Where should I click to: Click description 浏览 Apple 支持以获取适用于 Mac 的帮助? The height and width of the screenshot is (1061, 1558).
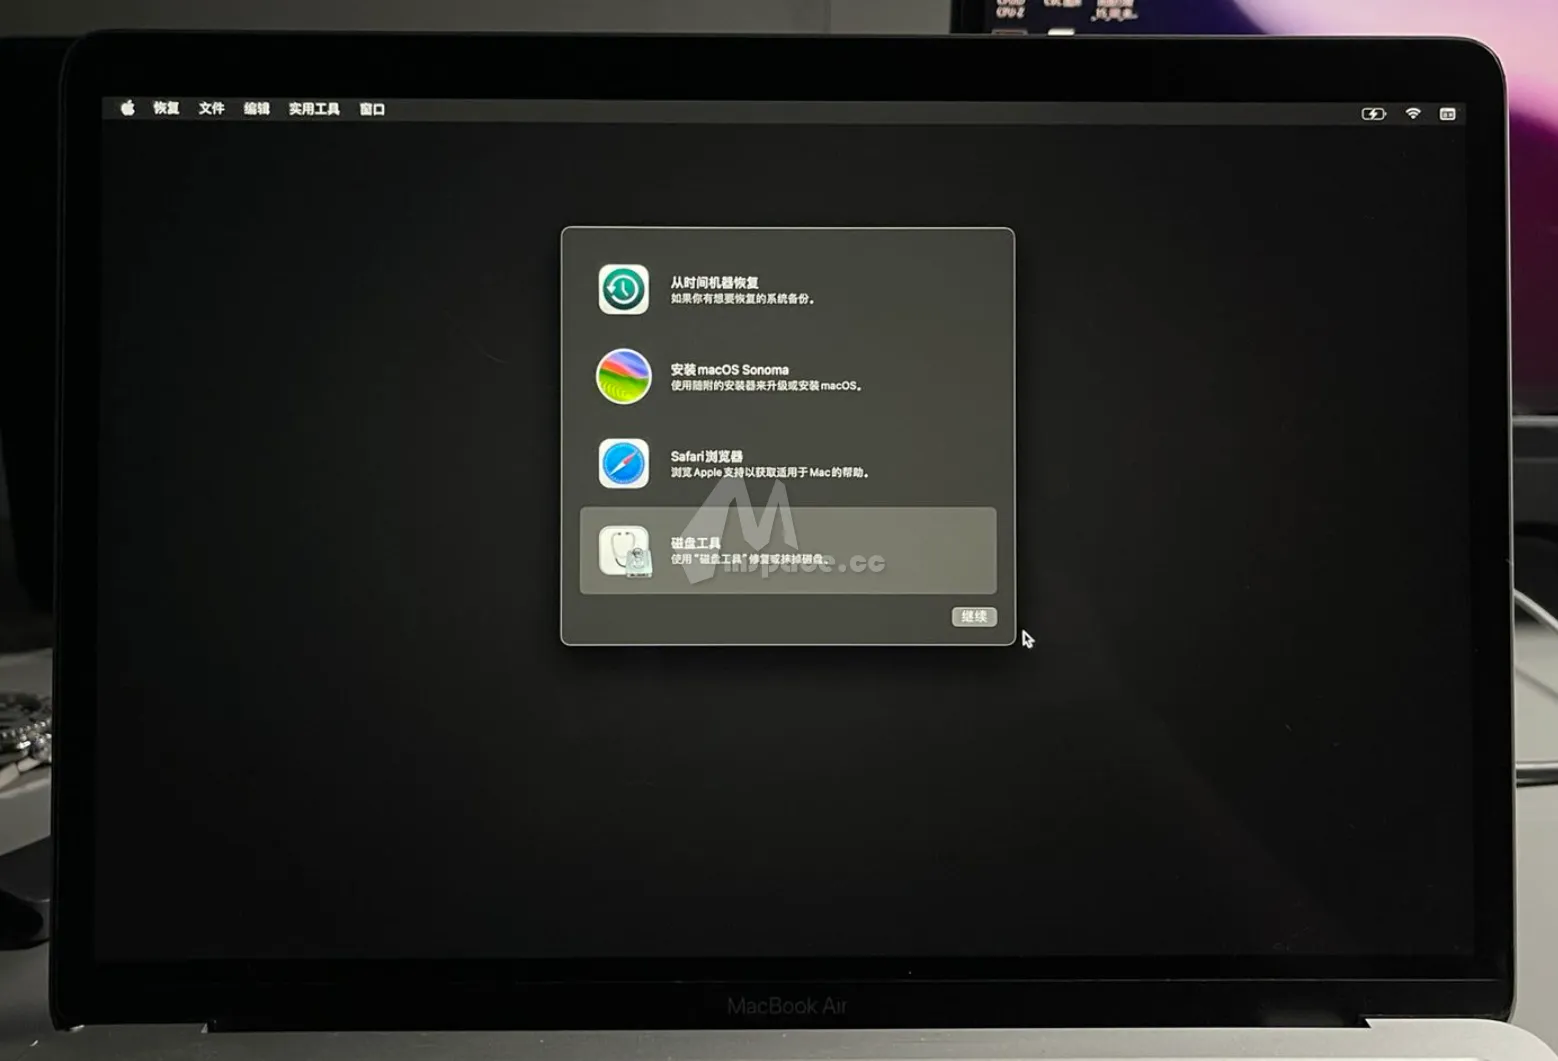point(769,473)
